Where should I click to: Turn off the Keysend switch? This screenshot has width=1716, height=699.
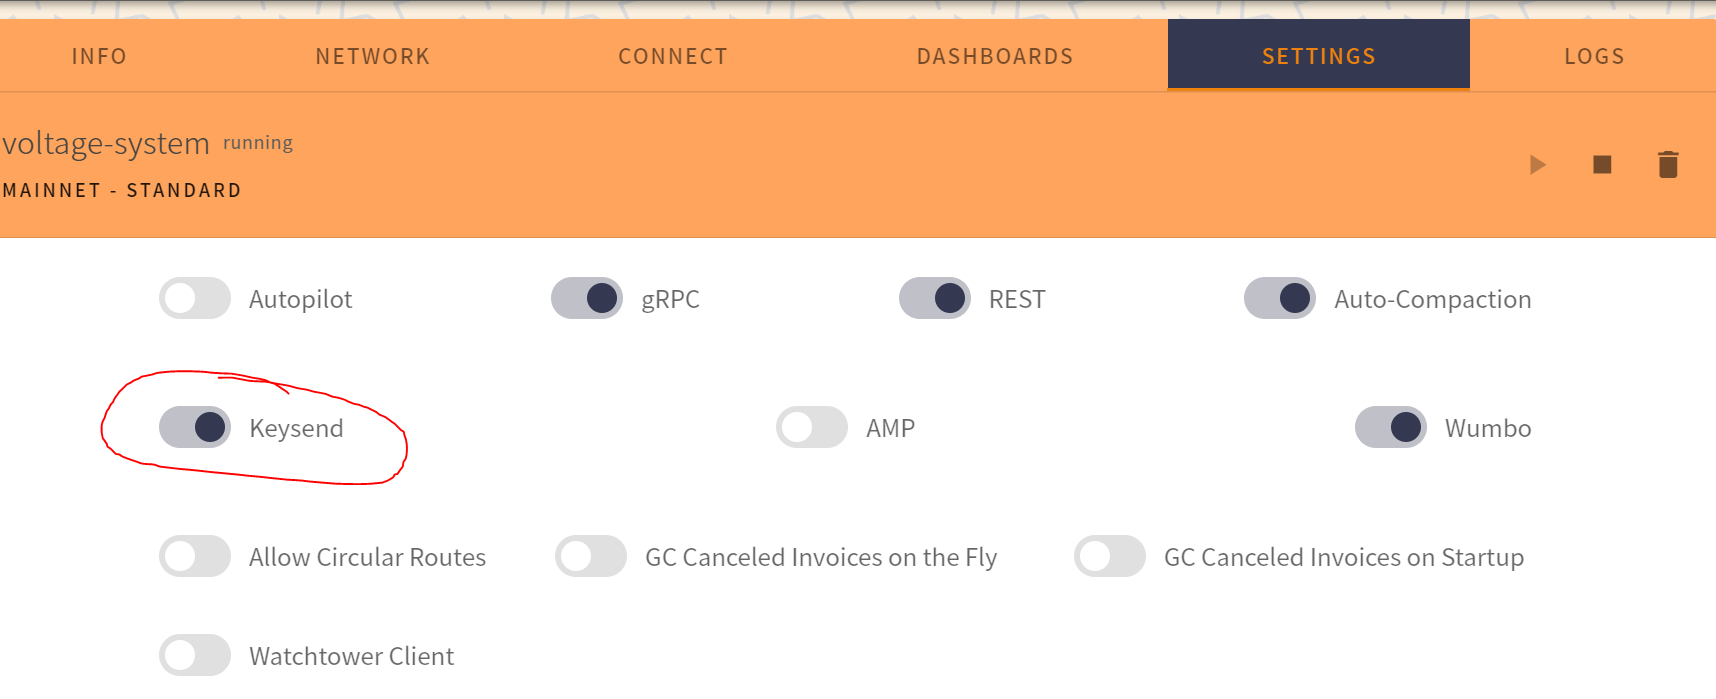(x=195, y=427)
